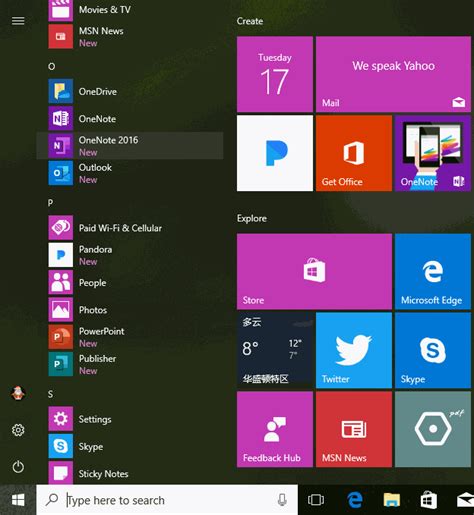
Task: Open the Power options button
Action: 18,467
